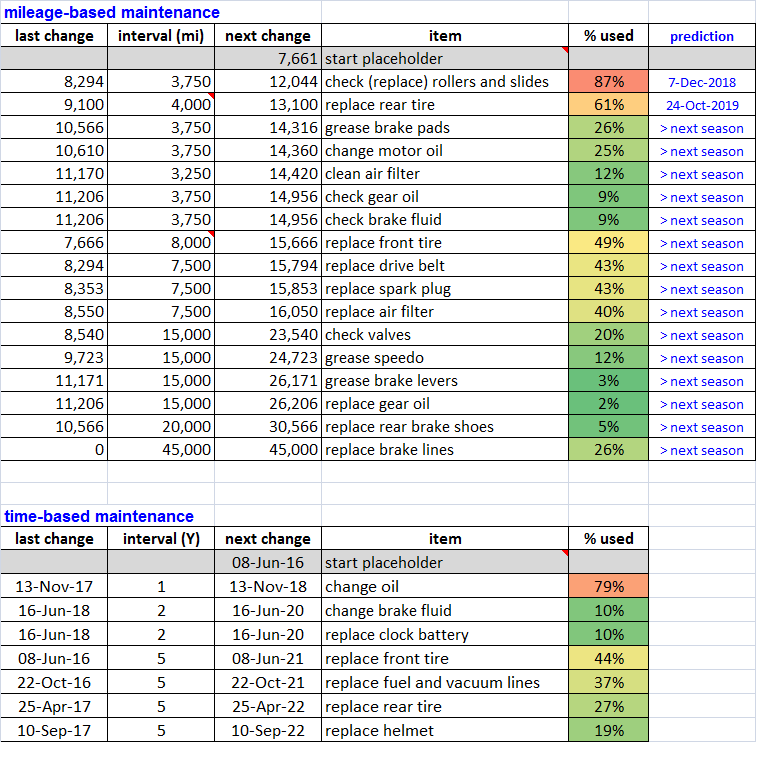
Task: Select 'replace fuel and vacuum lines' cell
Action: pyautogui.click(x=445, y=682)
